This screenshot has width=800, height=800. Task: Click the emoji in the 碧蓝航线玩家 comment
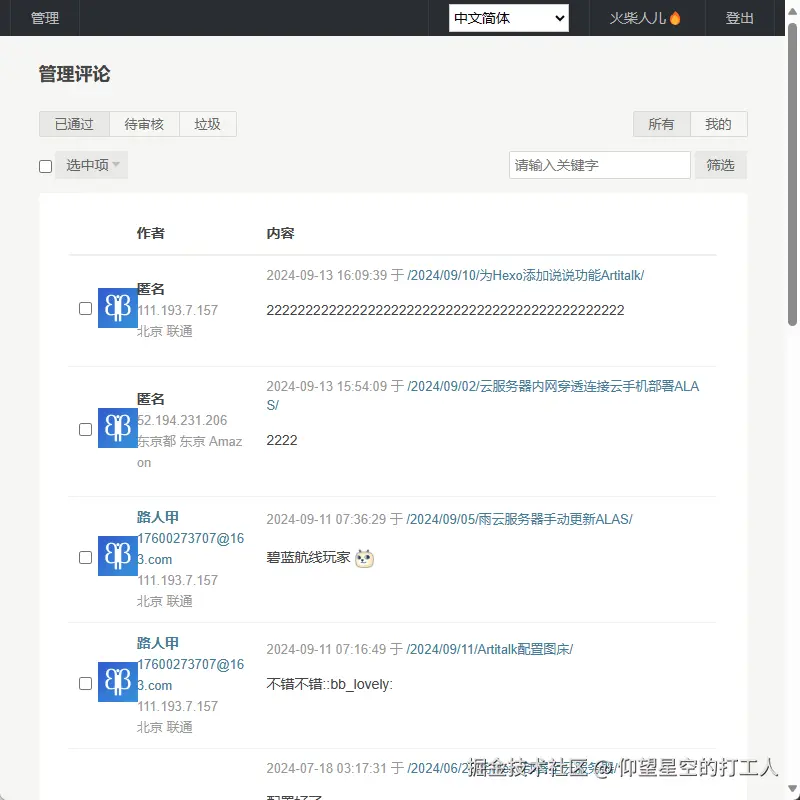click(x=364, y=558)
